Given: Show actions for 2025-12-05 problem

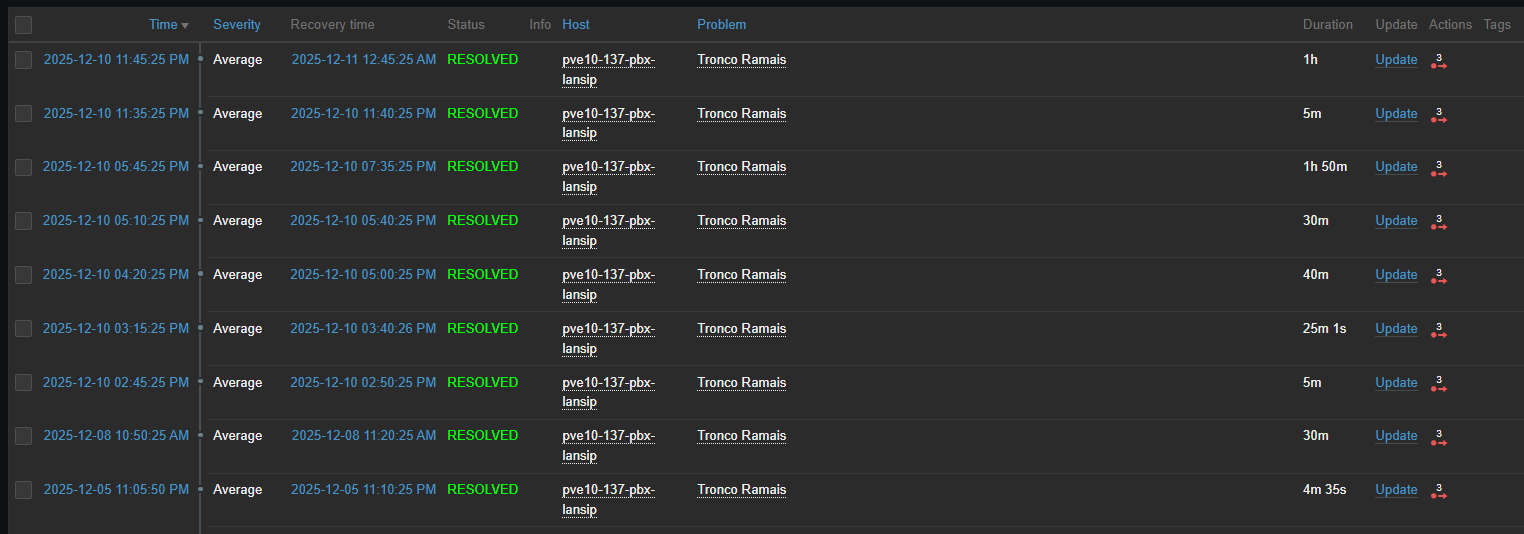Looking at the screenshot, I should click(1439, 491).
